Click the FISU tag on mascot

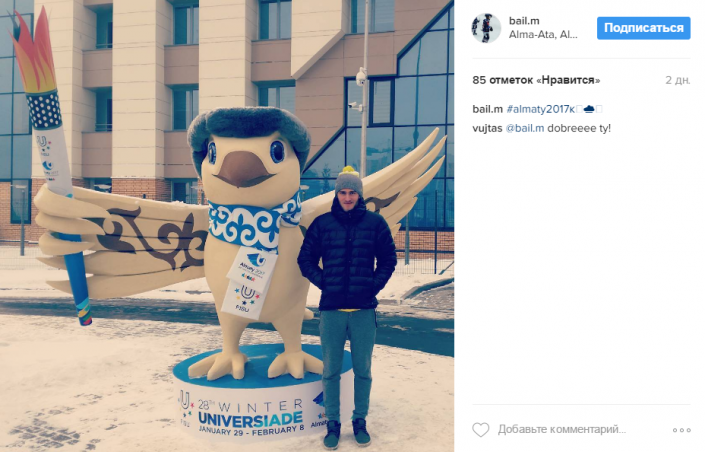[244, 299]
